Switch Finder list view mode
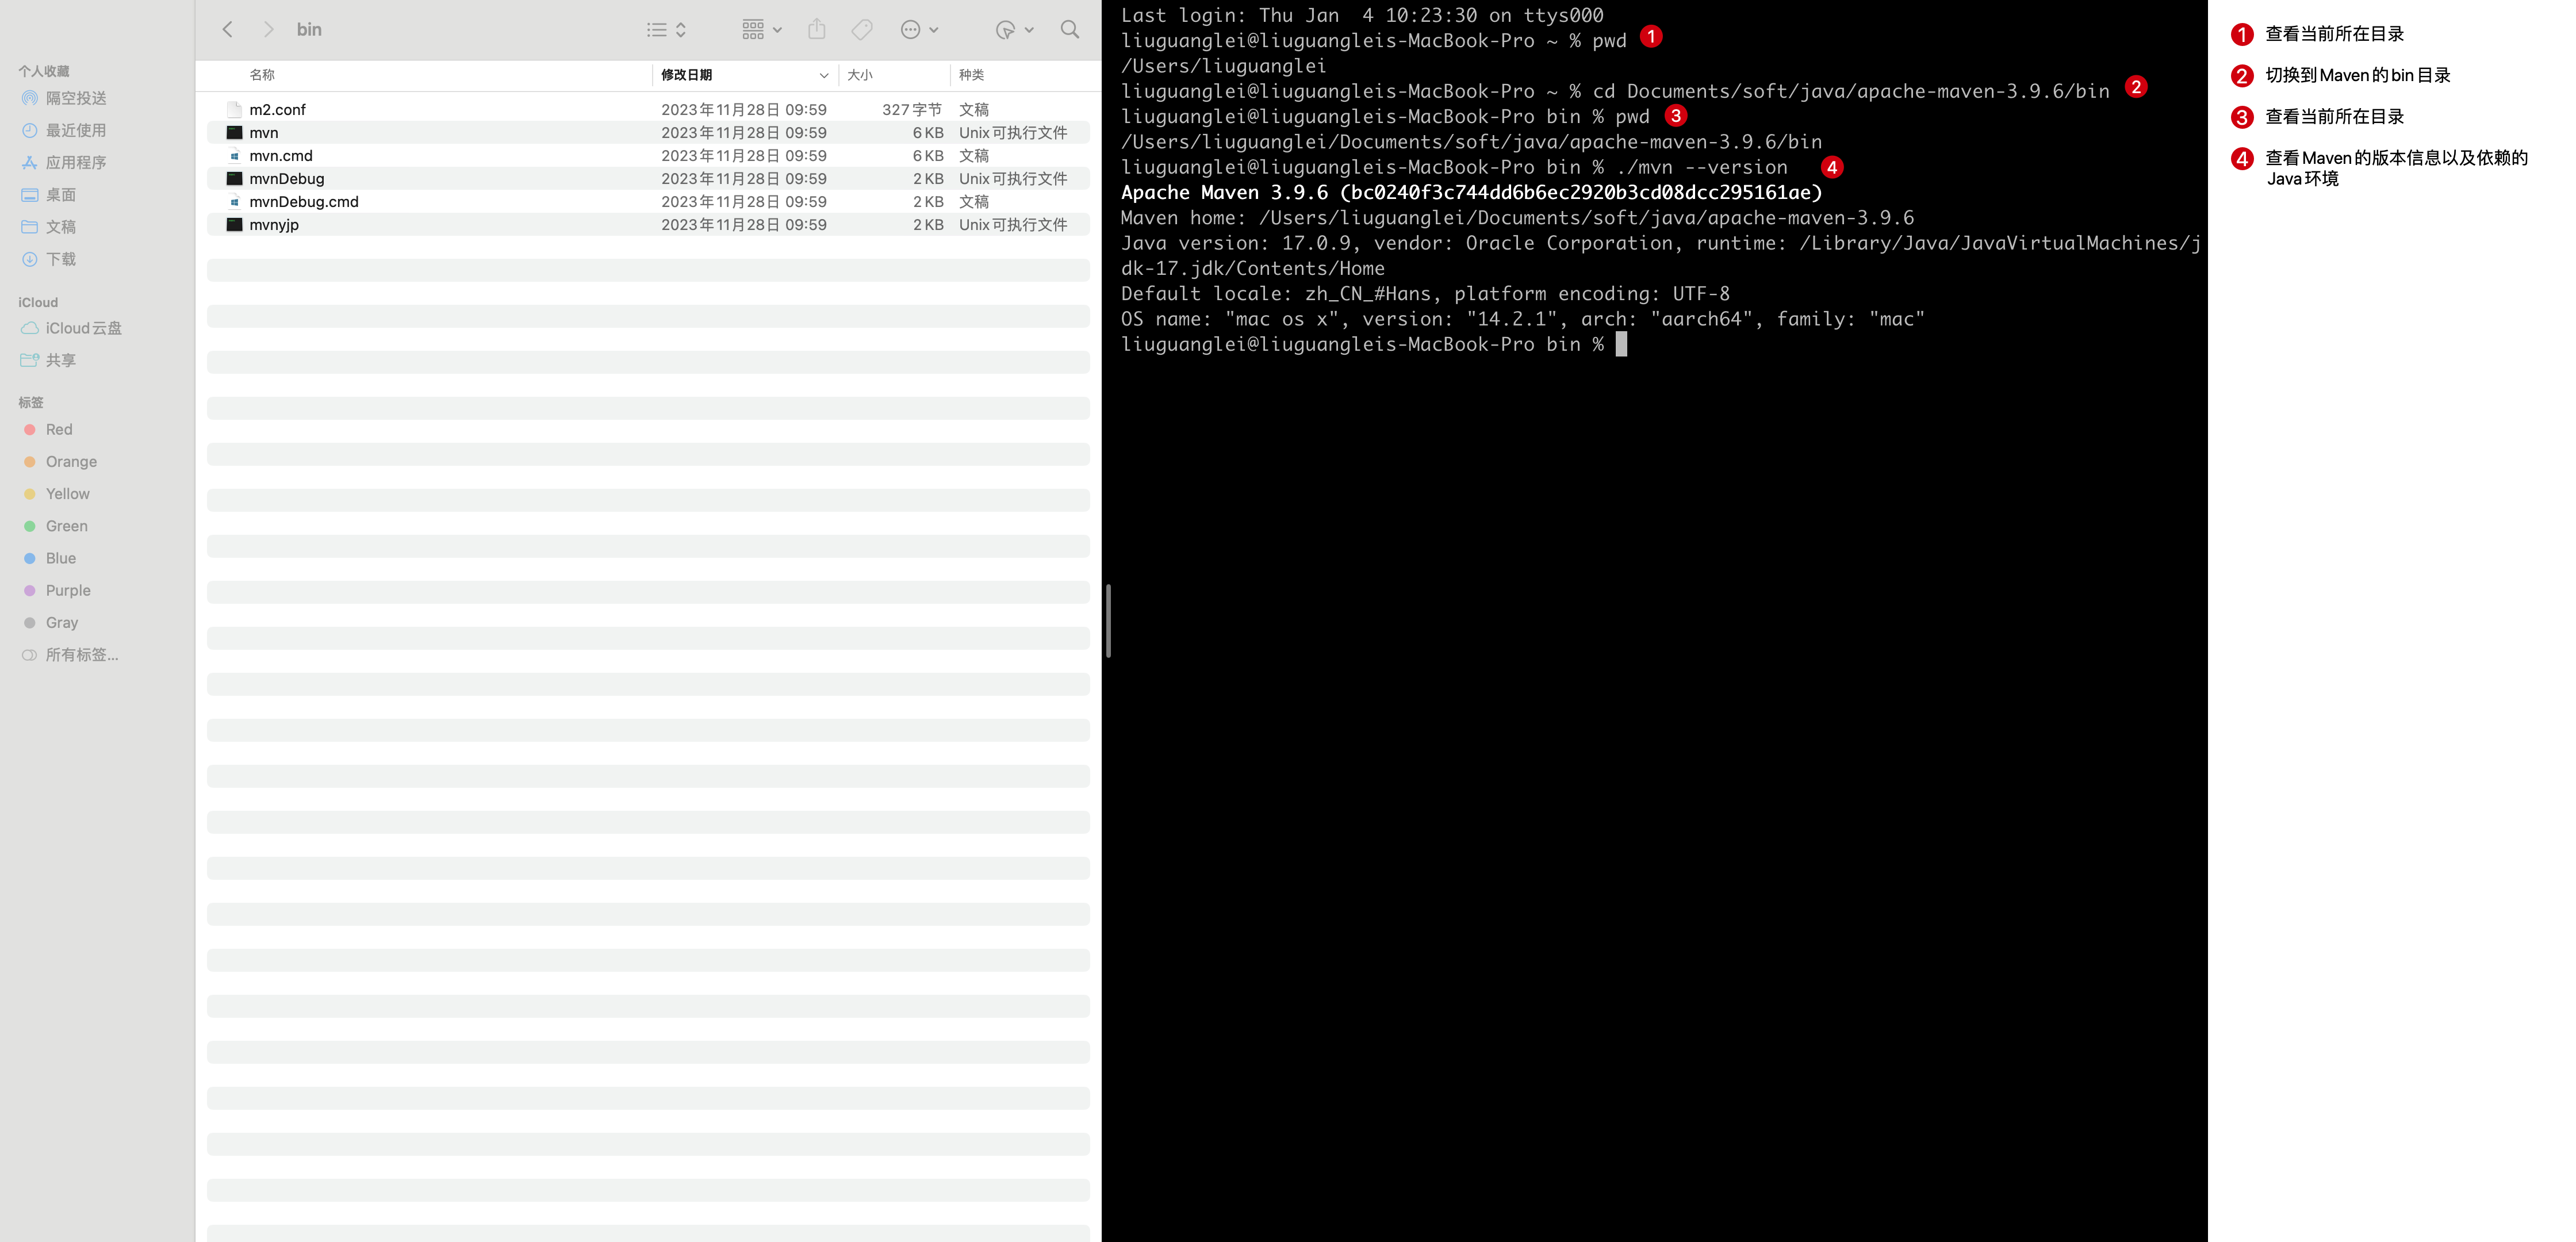 coord(666,30)
